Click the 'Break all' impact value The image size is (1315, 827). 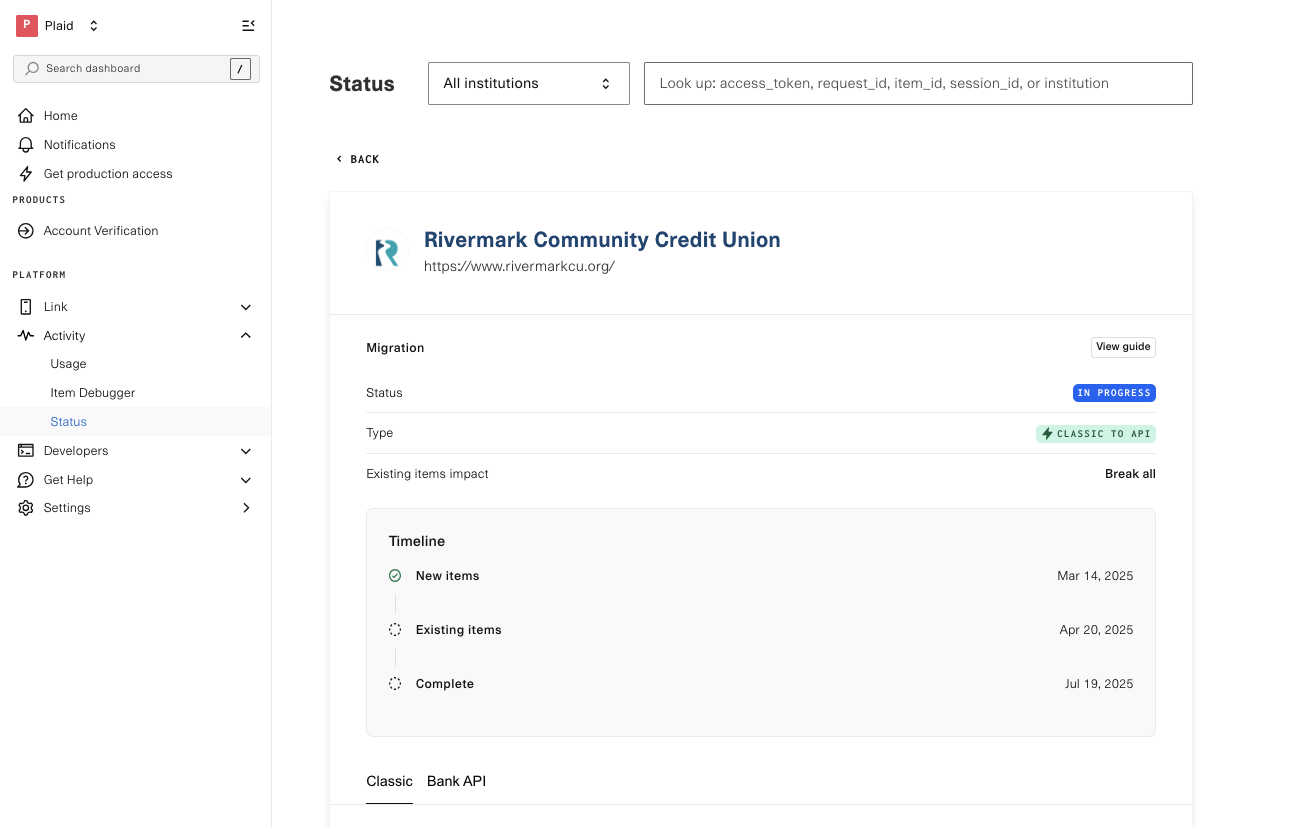[1130, 474]
